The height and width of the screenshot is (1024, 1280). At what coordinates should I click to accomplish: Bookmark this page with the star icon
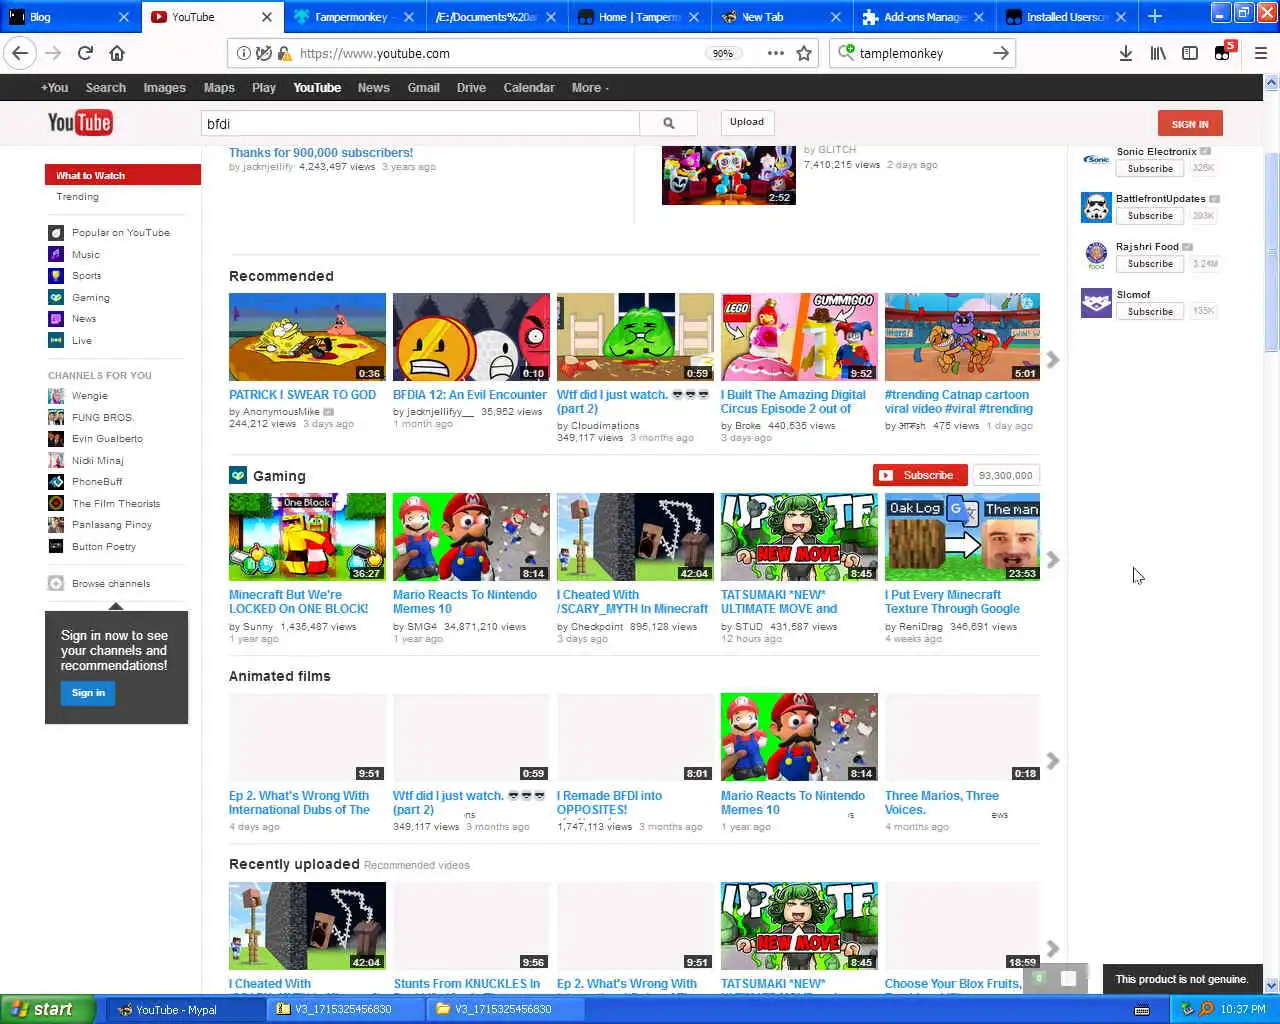(x=804, y=53)
